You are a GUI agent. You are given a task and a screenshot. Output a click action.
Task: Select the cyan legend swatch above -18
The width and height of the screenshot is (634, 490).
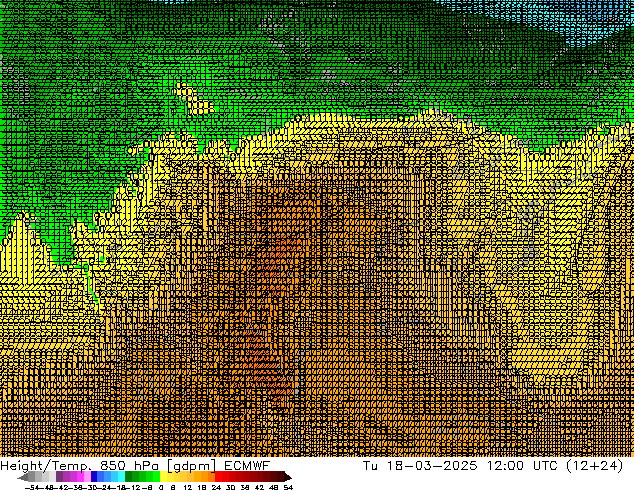(x=121, y=476)
